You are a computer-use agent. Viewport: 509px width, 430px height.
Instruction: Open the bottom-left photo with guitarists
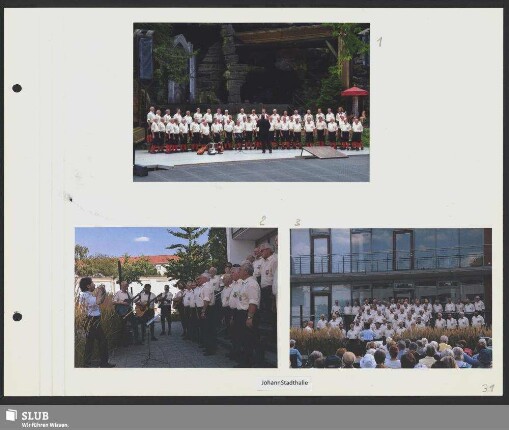pos(176,297)
